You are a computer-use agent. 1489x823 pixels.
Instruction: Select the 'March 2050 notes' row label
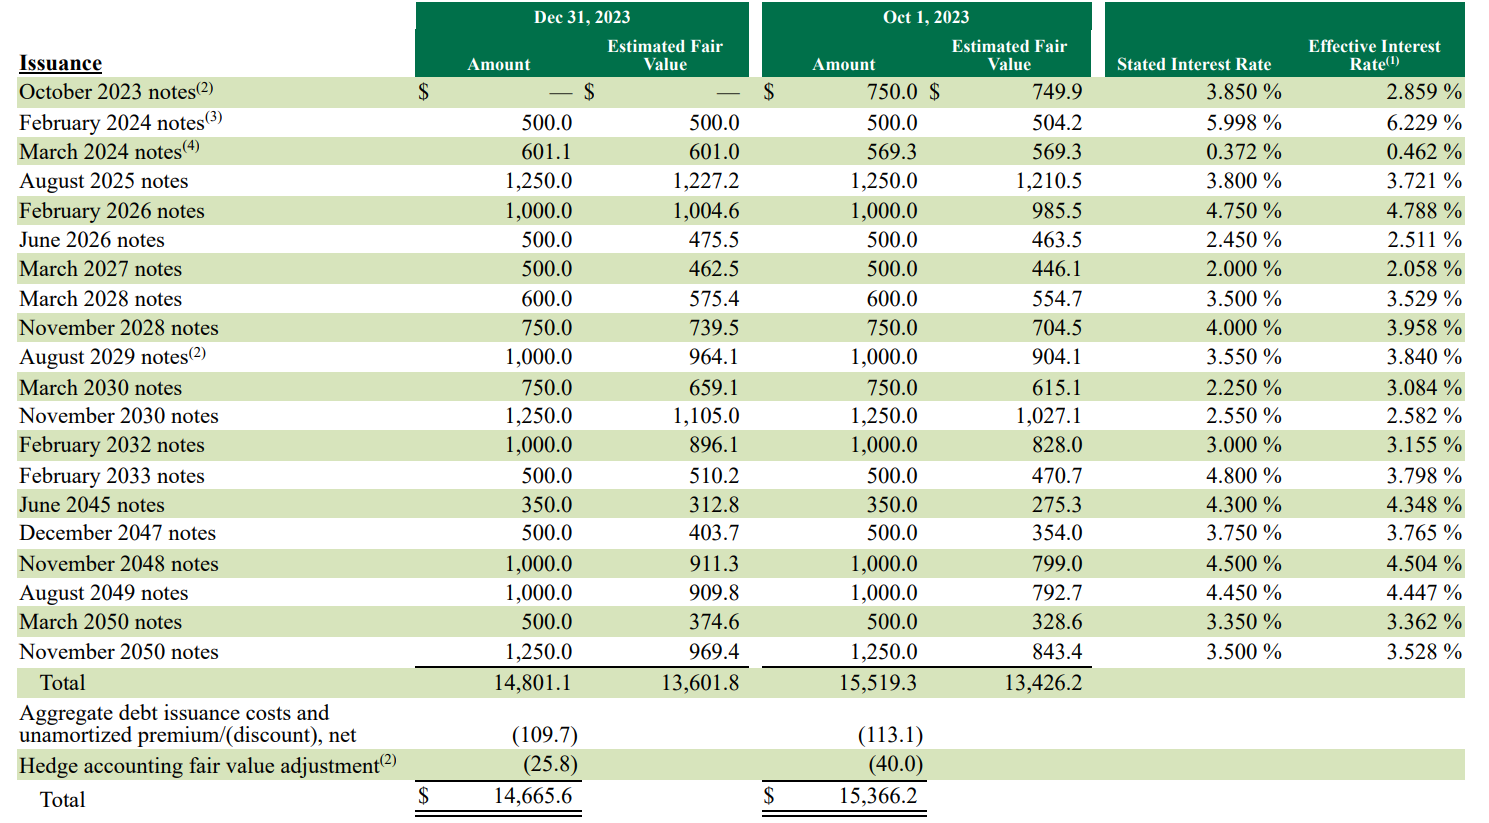(x=100, y=622)
